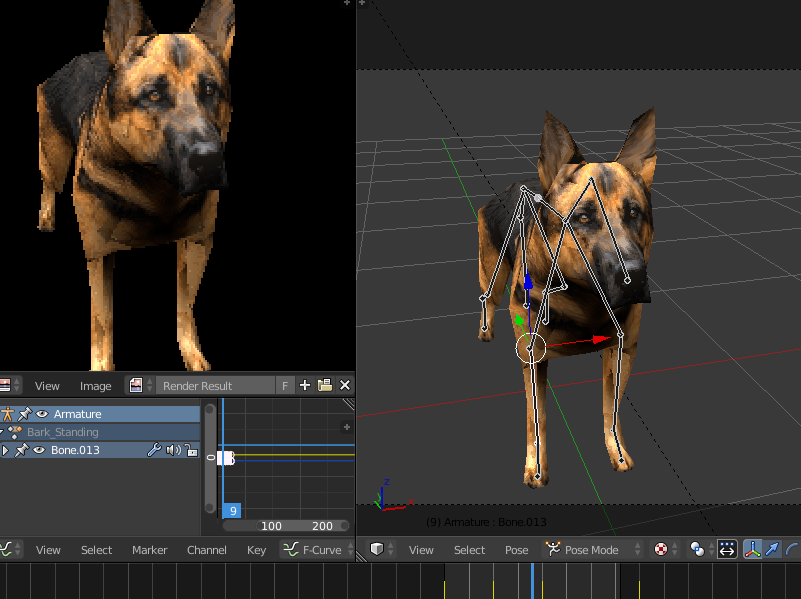Screen dimensions: 801x599
Task: Toggle visibility of Armature channel
Action: (41, 414)
